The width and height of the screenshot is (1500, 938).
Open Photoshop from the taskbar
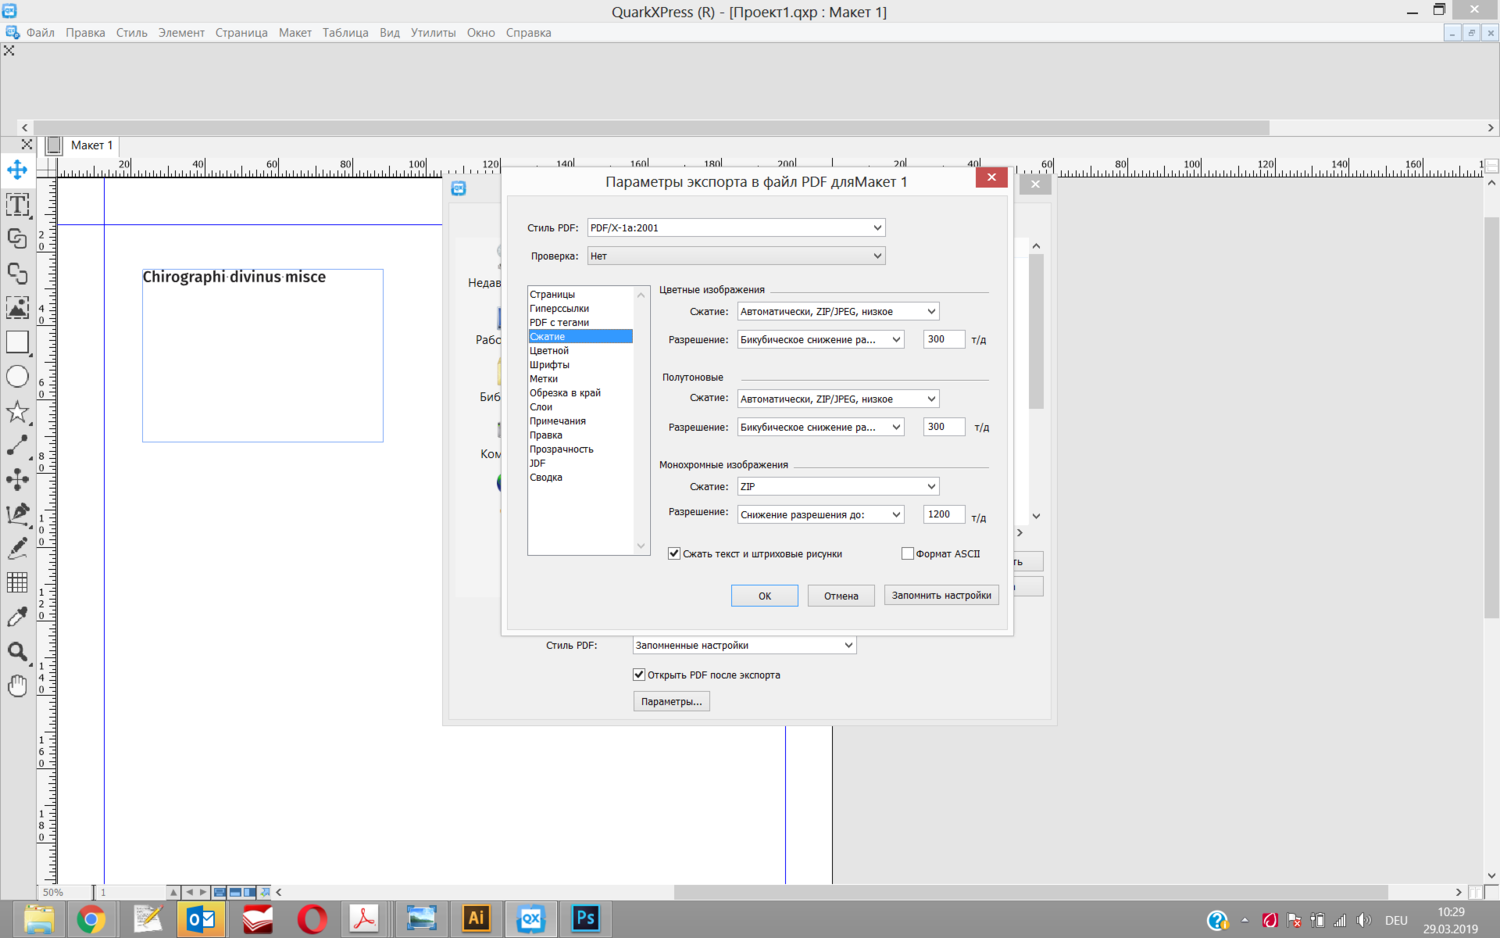(585, 918)
